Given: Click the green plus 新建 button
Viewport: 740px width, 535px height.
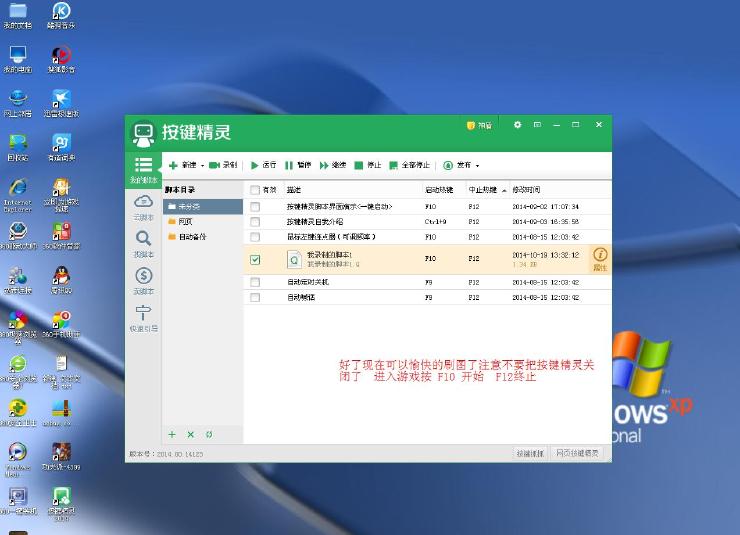Looking at the screenshot, I should click(x=182, y=165).
